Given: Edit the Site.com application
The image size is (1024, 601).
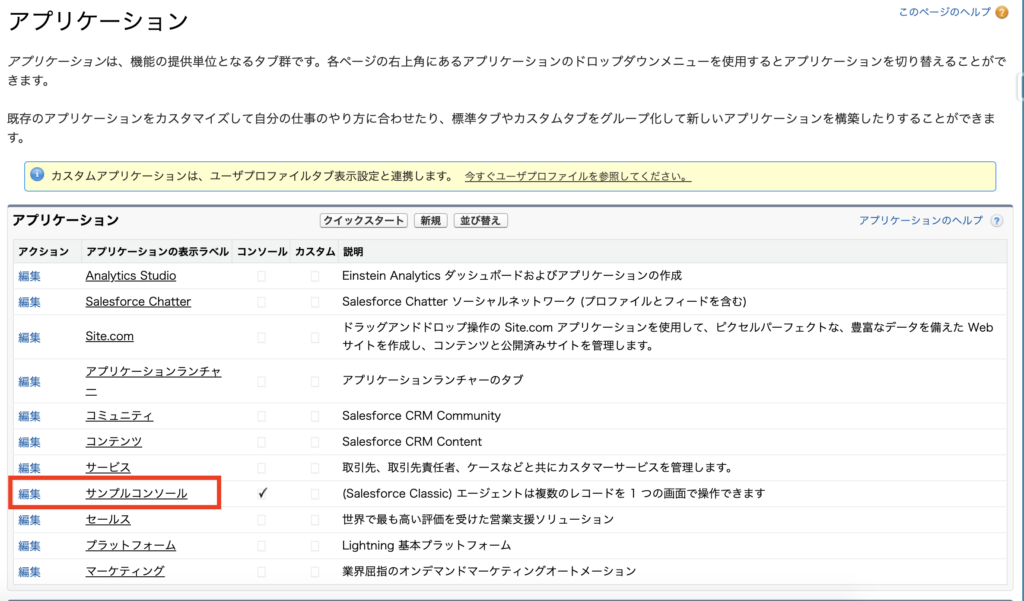Looking at the screenshot, I should point(29,337).
